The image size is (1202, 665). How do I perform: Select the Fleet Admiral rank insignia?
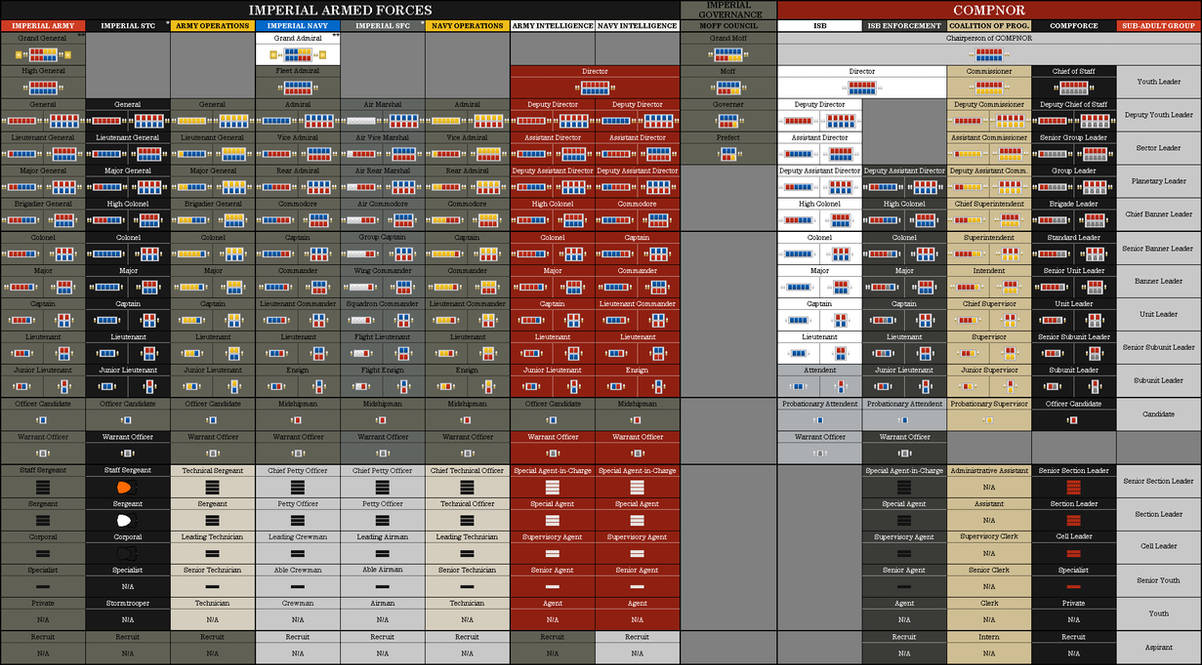(x=297, y=88)
